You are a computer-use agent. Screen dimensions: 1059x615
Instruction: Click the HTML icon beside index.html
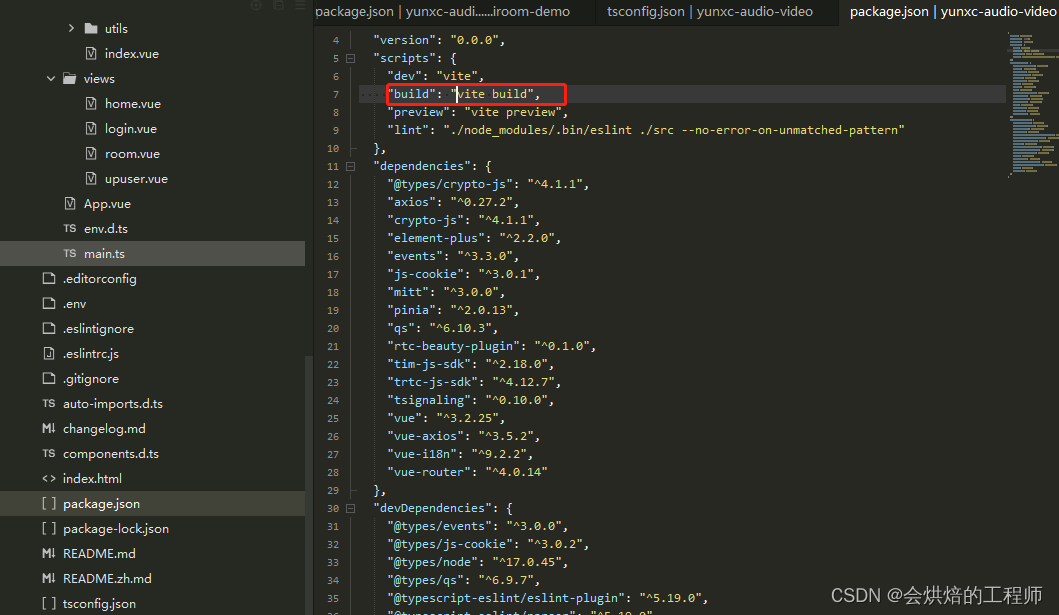49,478
